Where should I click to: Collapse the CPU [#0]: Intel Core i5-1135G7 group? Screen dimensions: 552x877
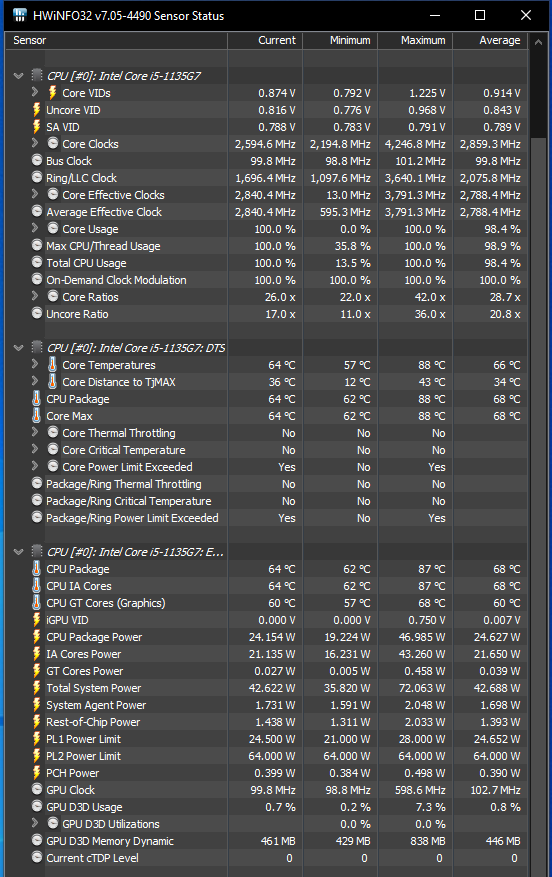18,76
